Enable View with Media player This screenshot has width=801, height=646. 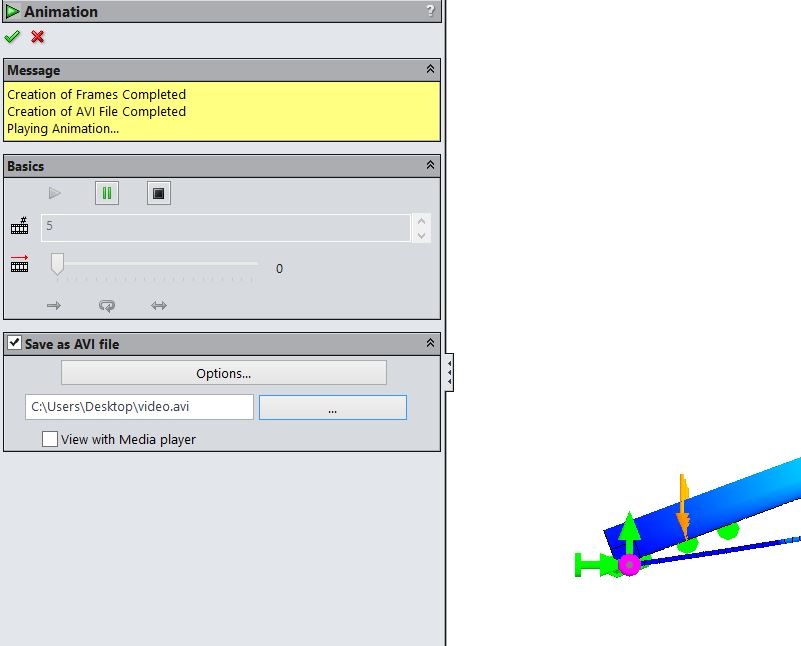[x=50, y=439]
